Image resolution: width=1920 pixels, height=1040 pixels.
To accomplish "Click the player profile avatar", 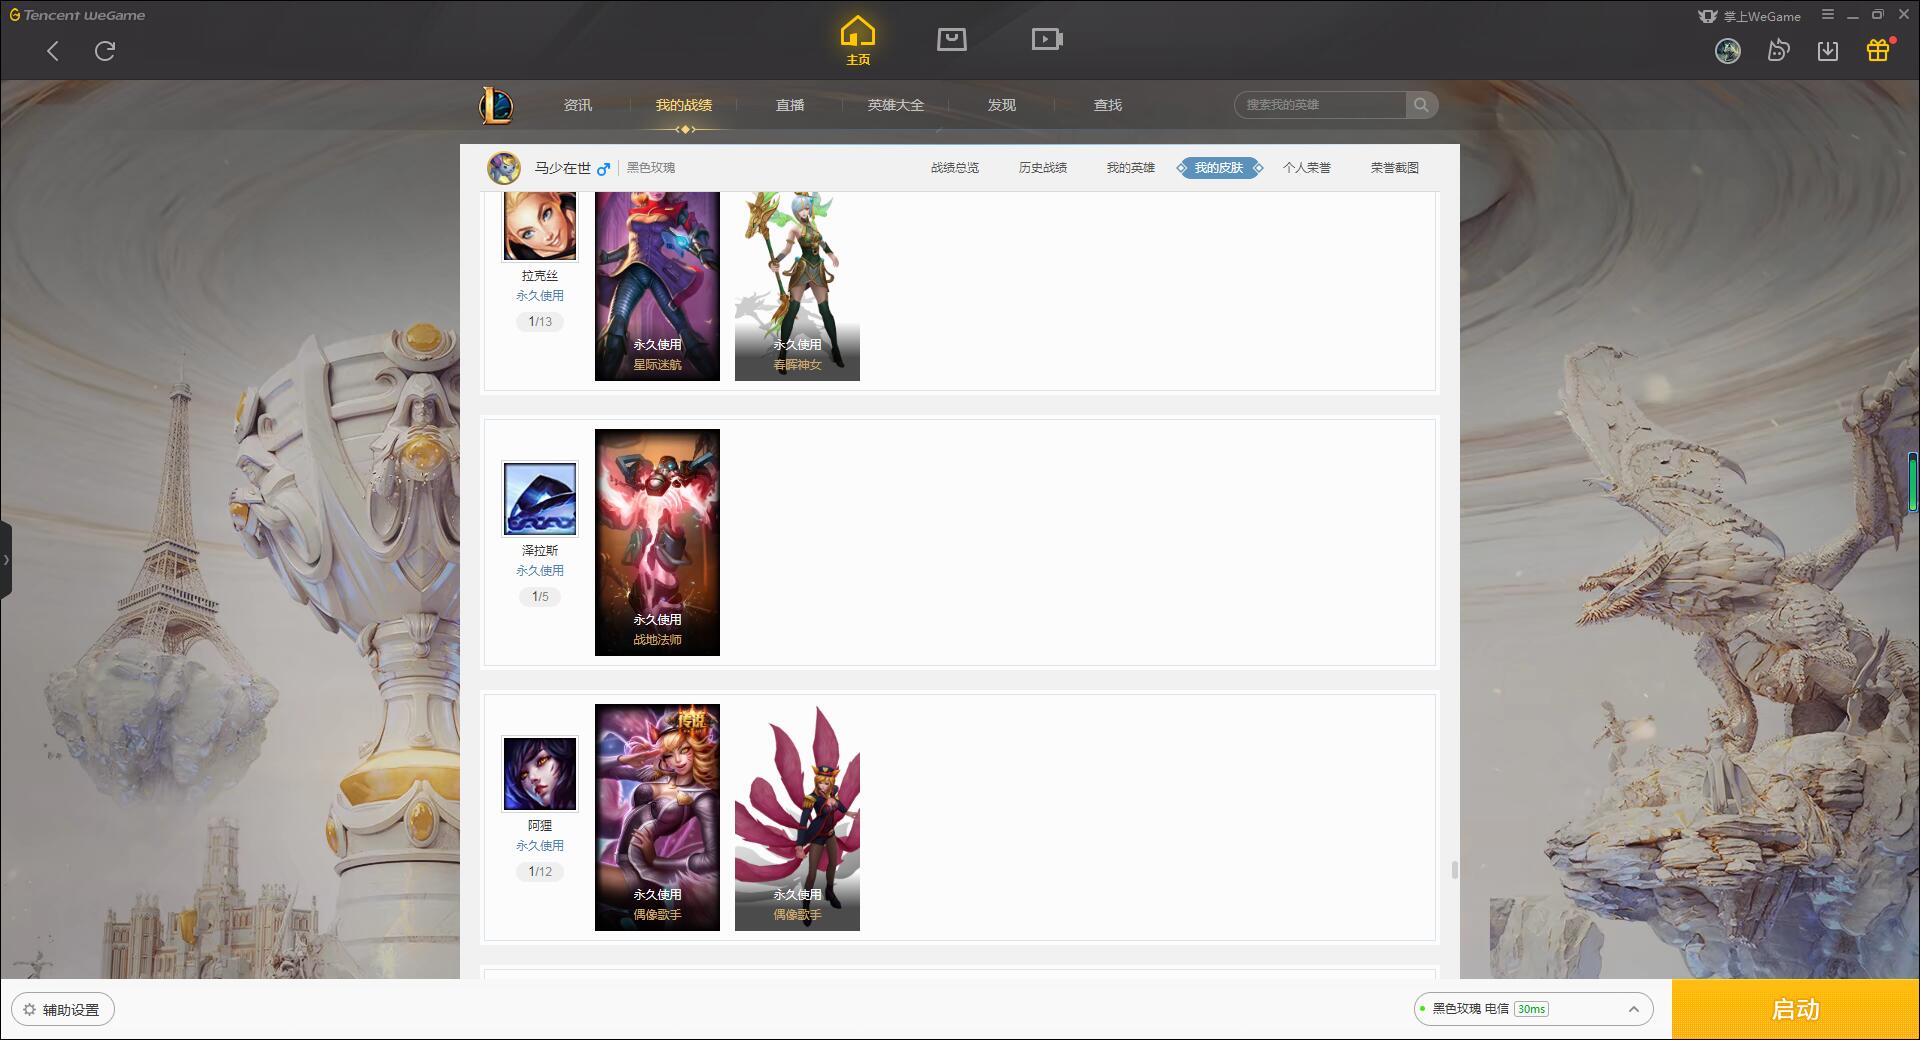I will coord(504,168).
